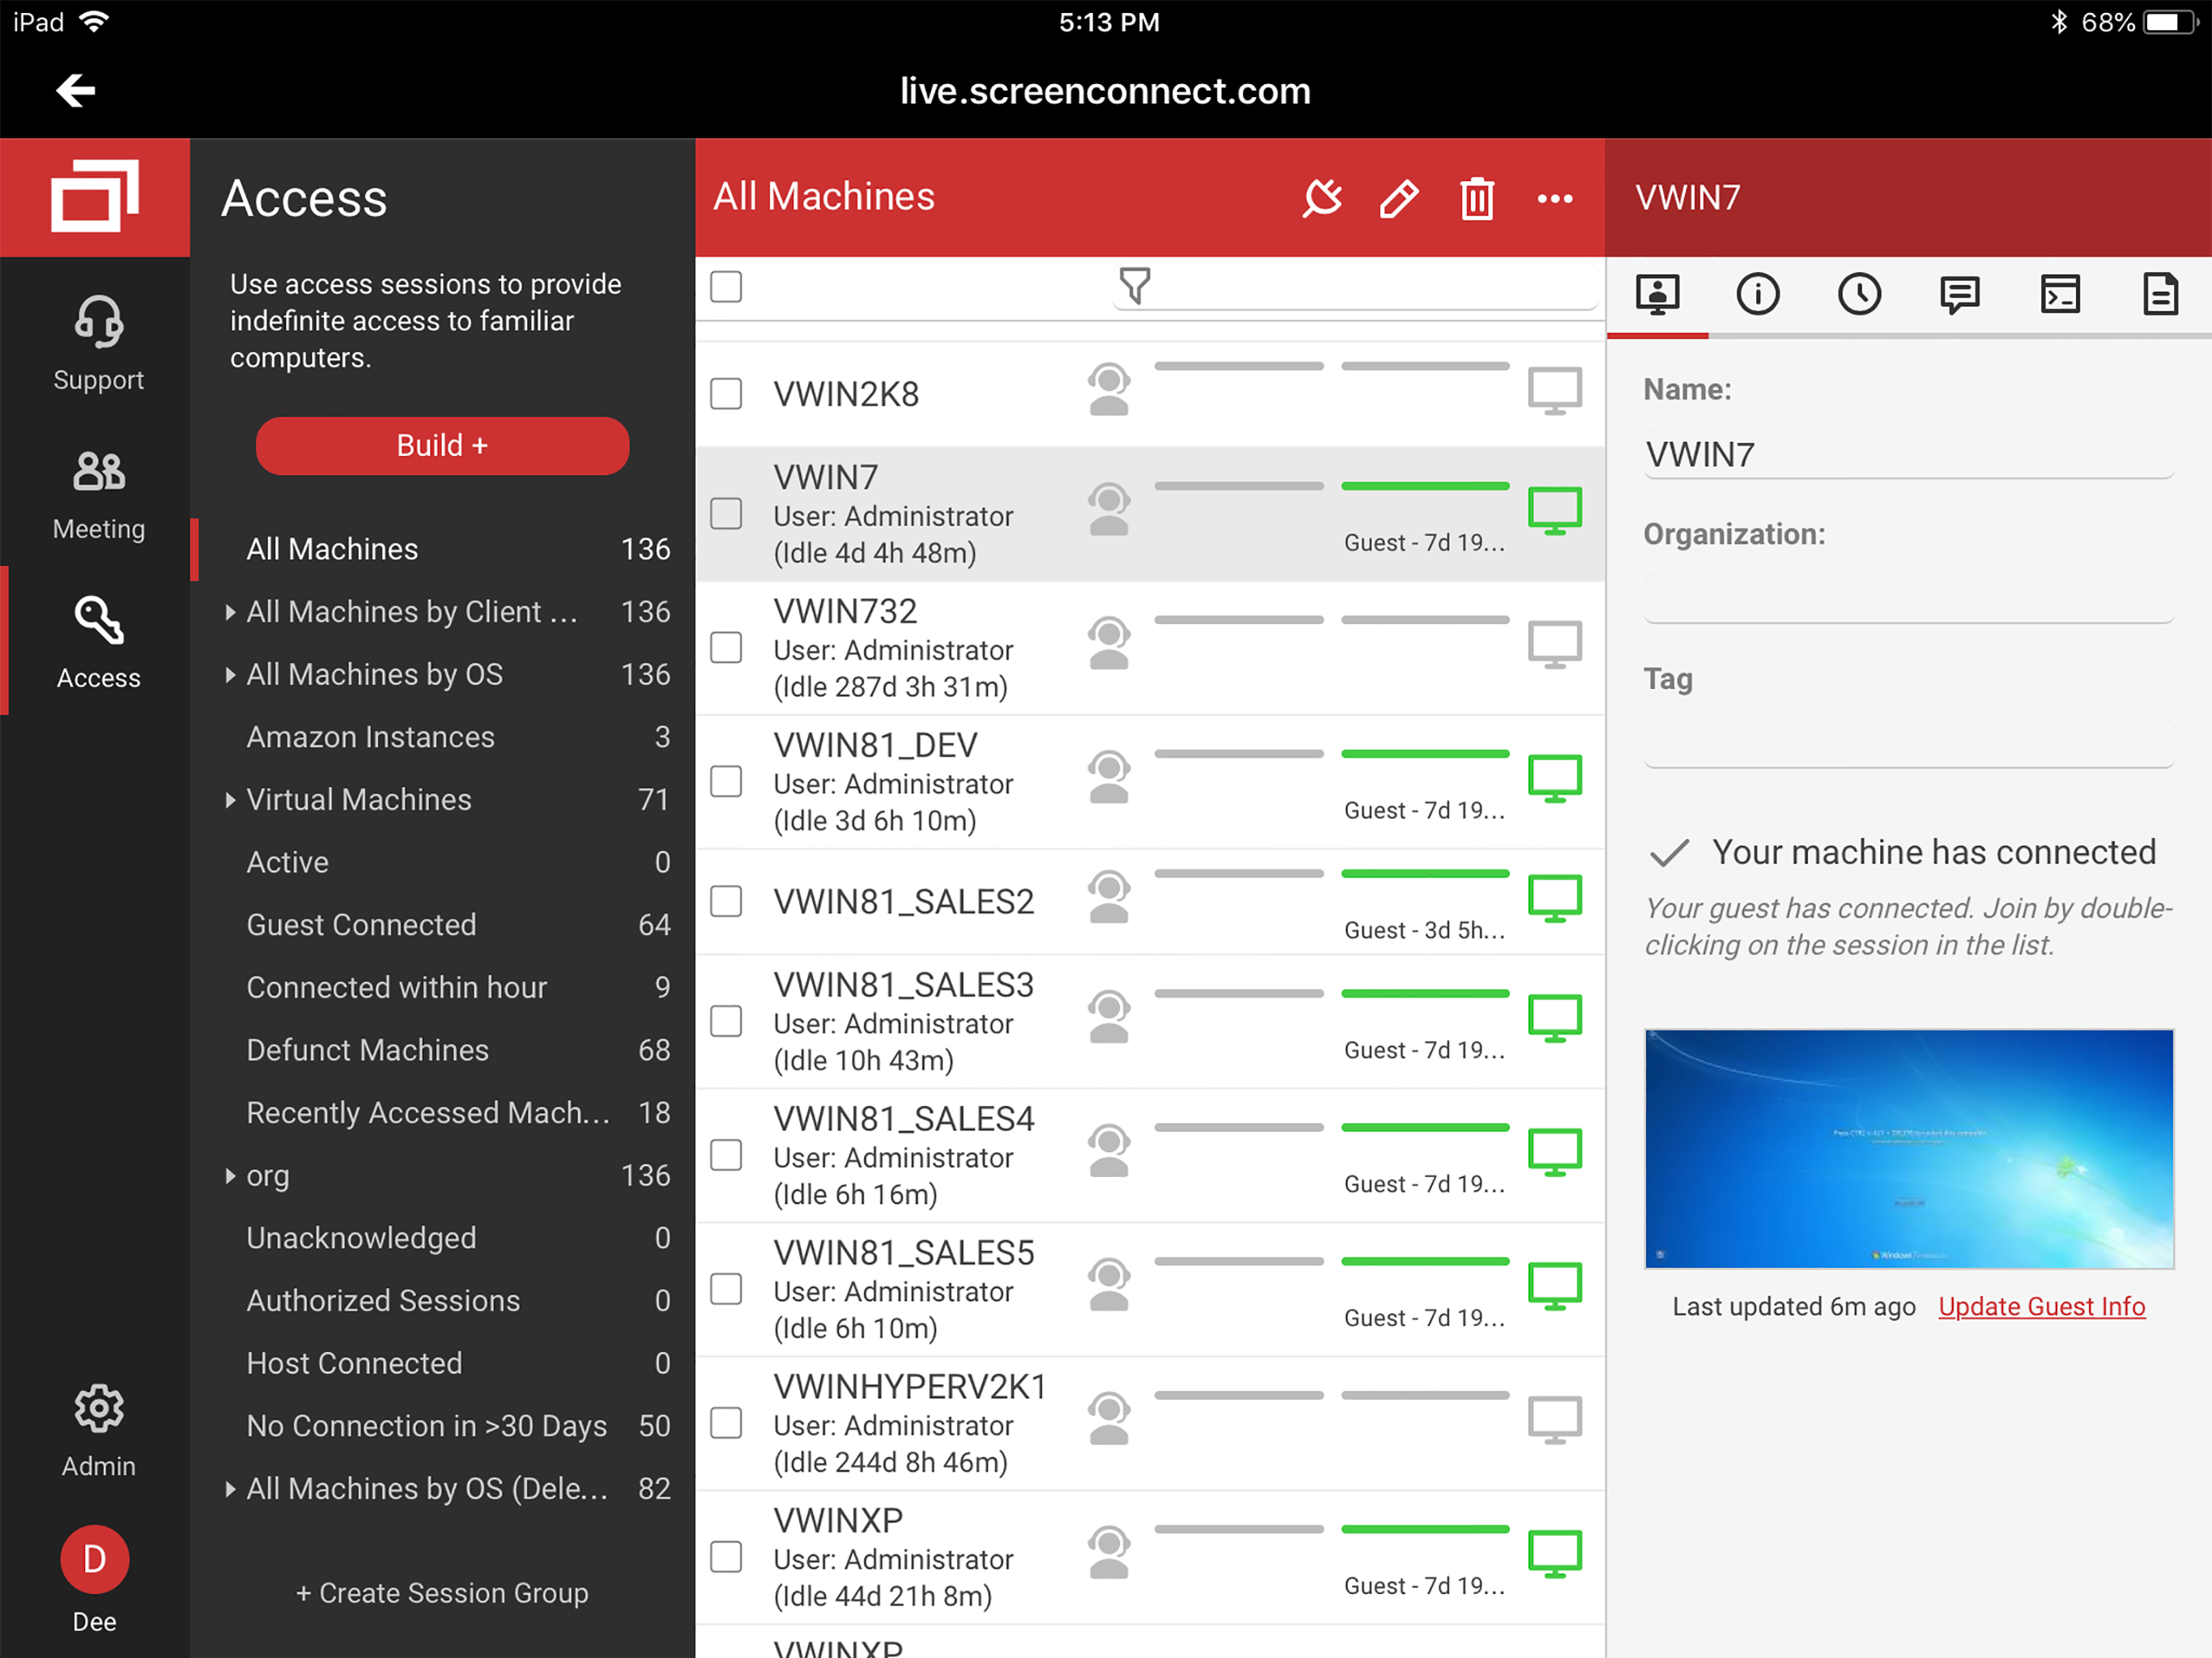This screenshot has width=2212, height=1658.
Task: Expand All Machines by OS group
Action: (231, 674)
